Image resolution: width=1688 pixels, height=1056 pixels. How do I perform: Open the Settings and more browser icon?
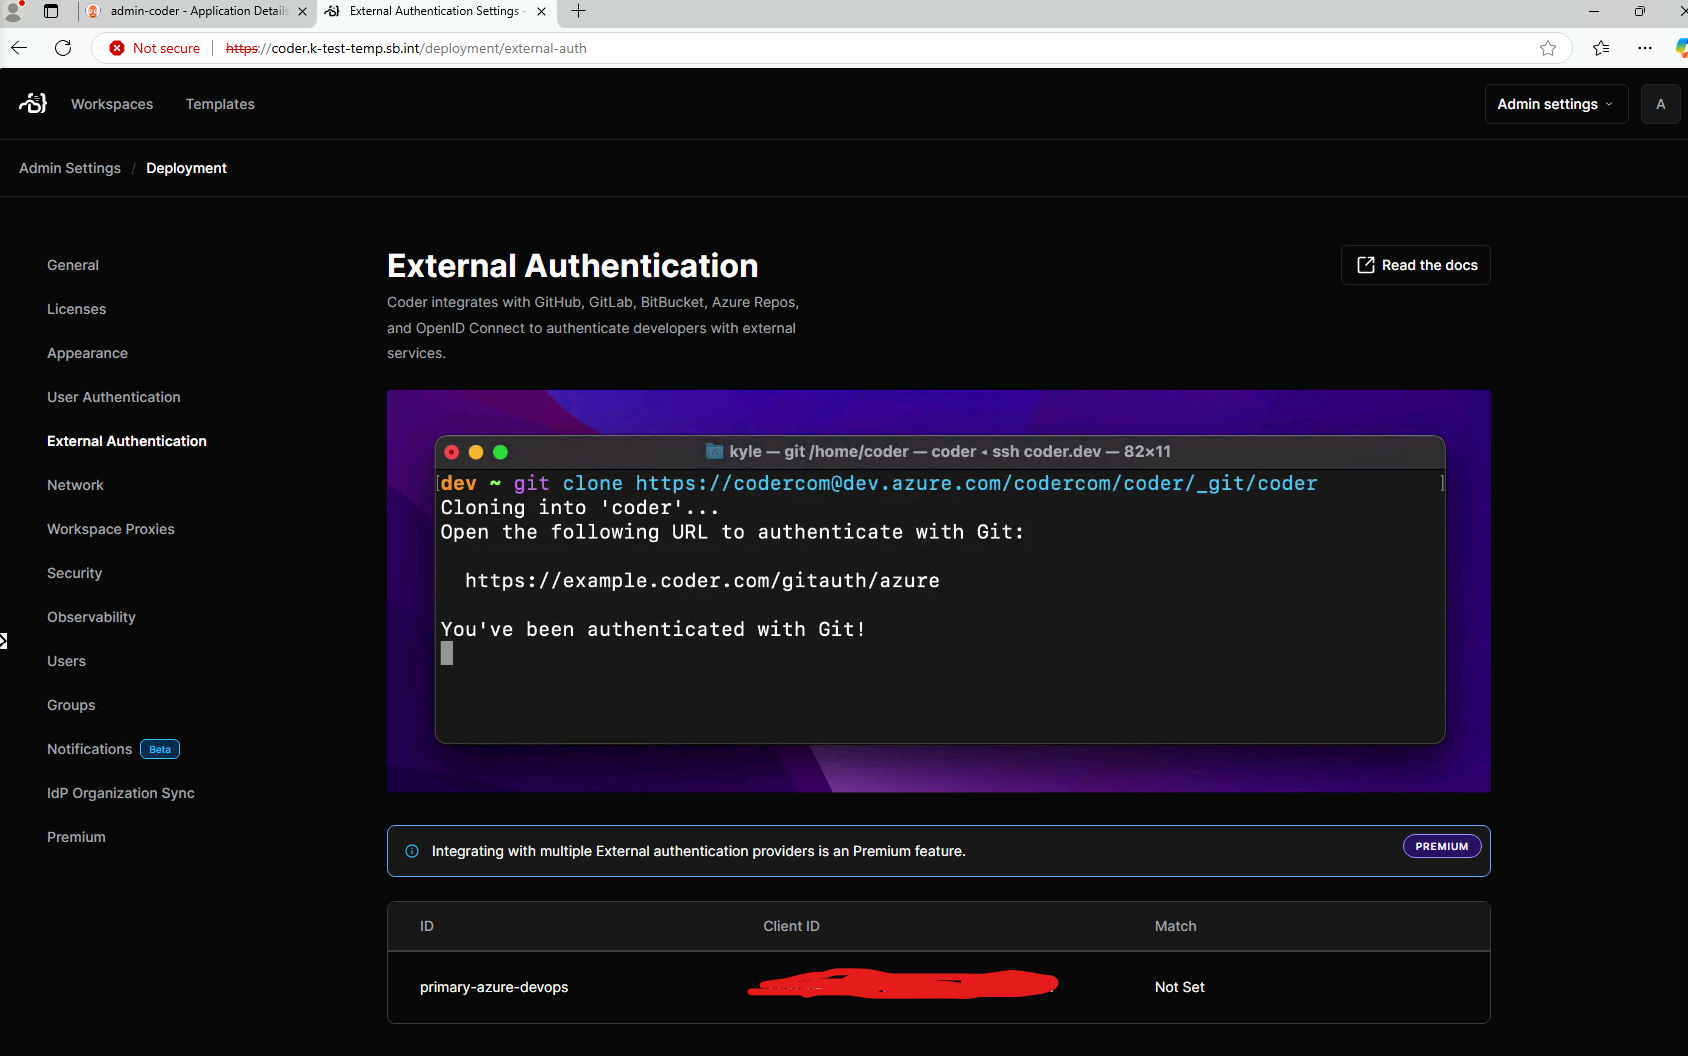(1646, 47)
